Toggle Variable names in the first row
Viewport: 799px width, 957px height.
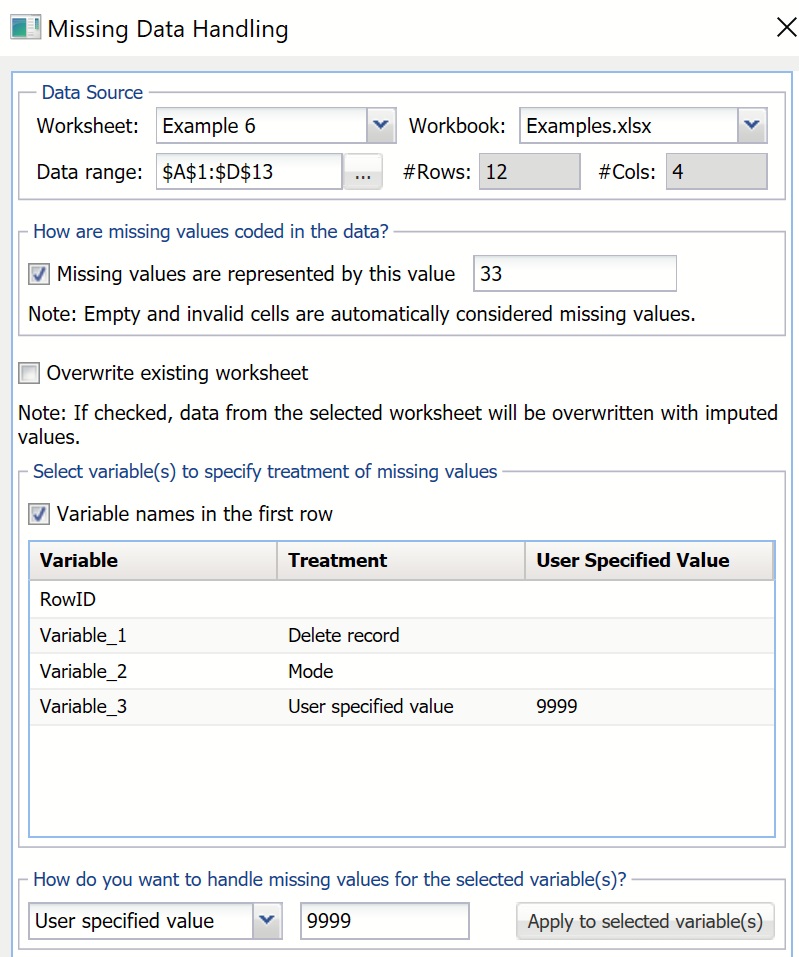coord(39,515)
